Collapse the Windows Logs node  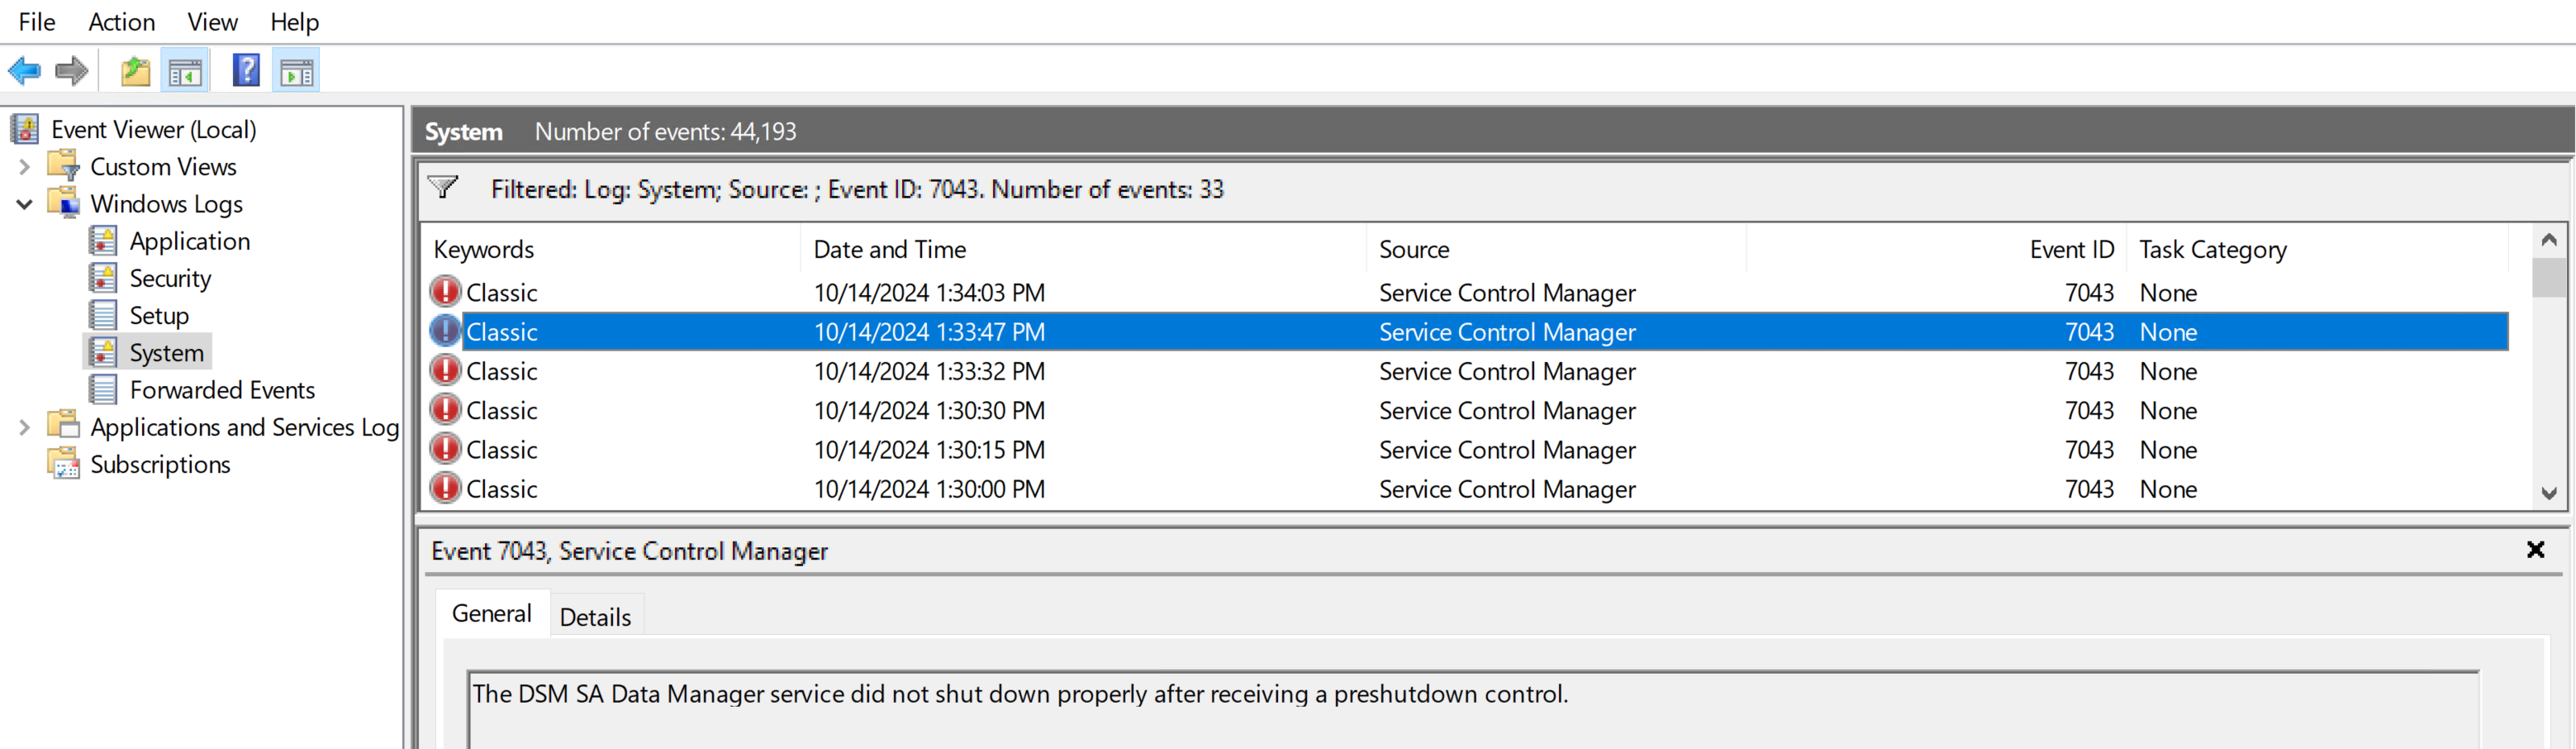coord(24,204)
